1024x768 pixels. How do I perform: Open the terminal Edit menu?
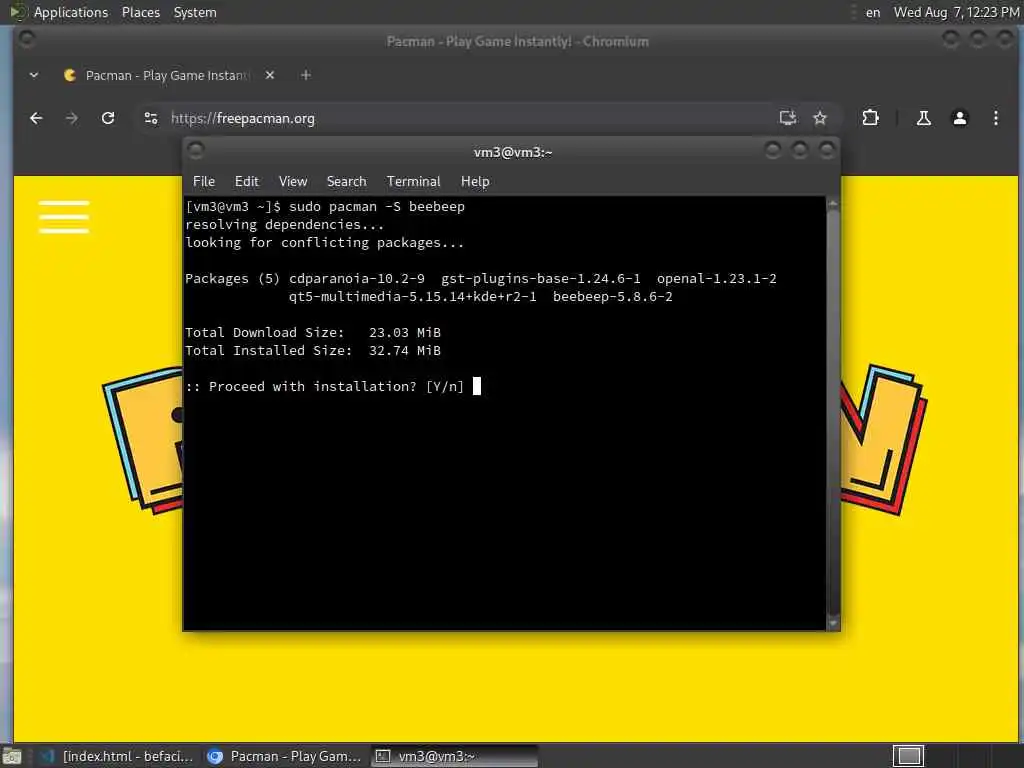click(246, 182)
